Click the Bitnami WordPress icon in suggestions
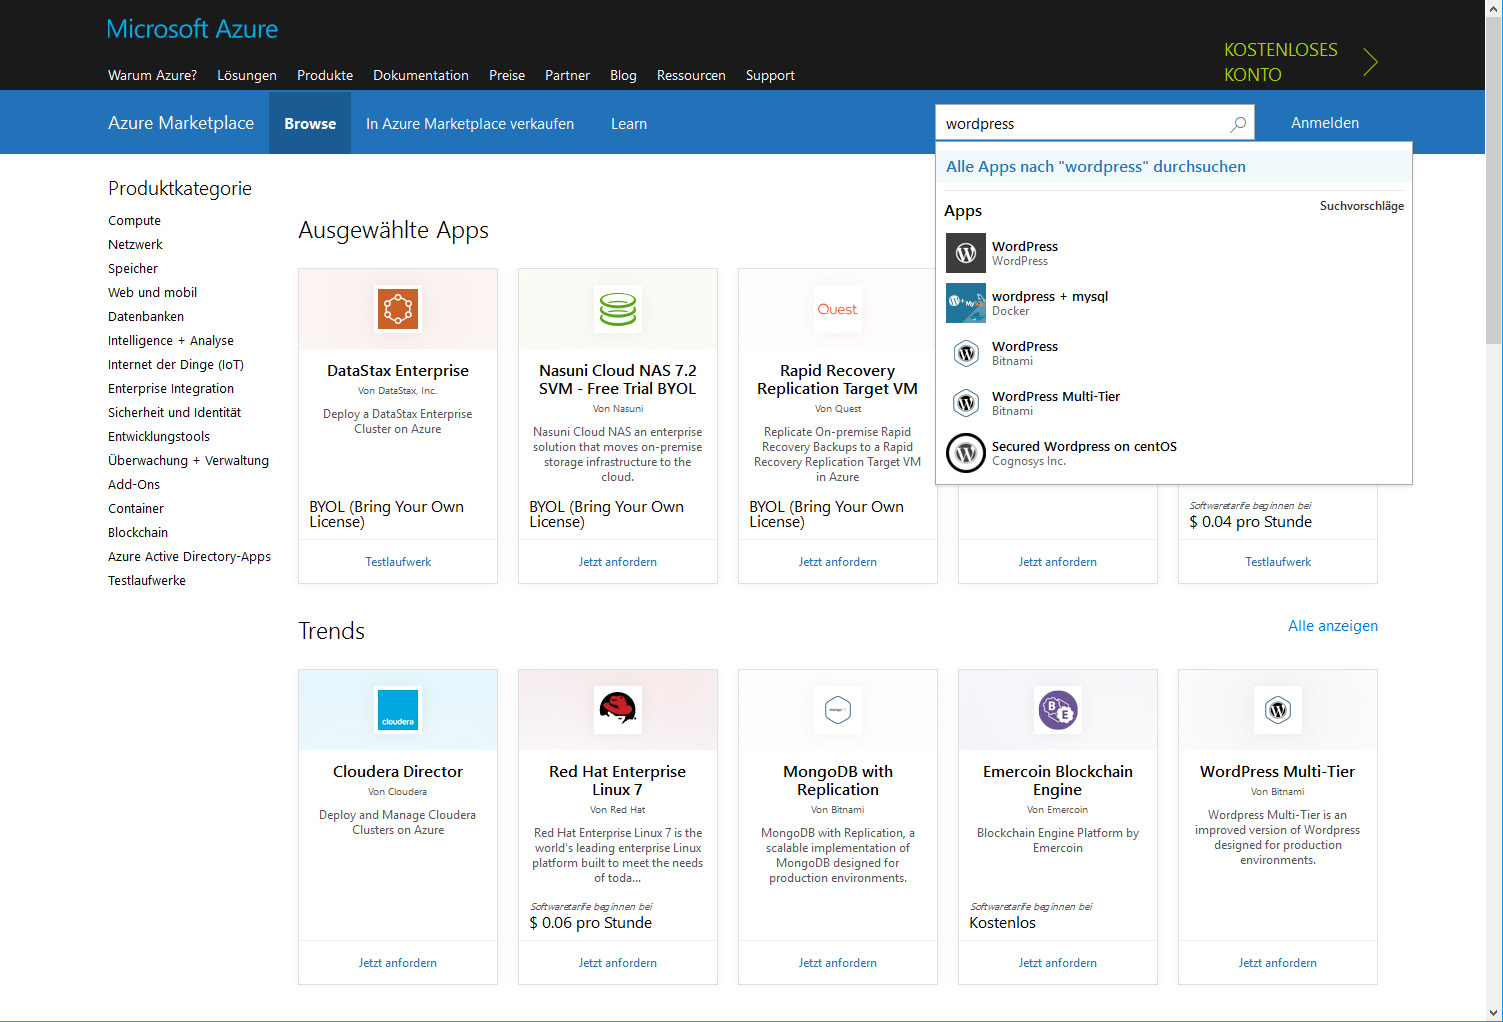This screenshot has height=1022, width=1503. [966, 353]
